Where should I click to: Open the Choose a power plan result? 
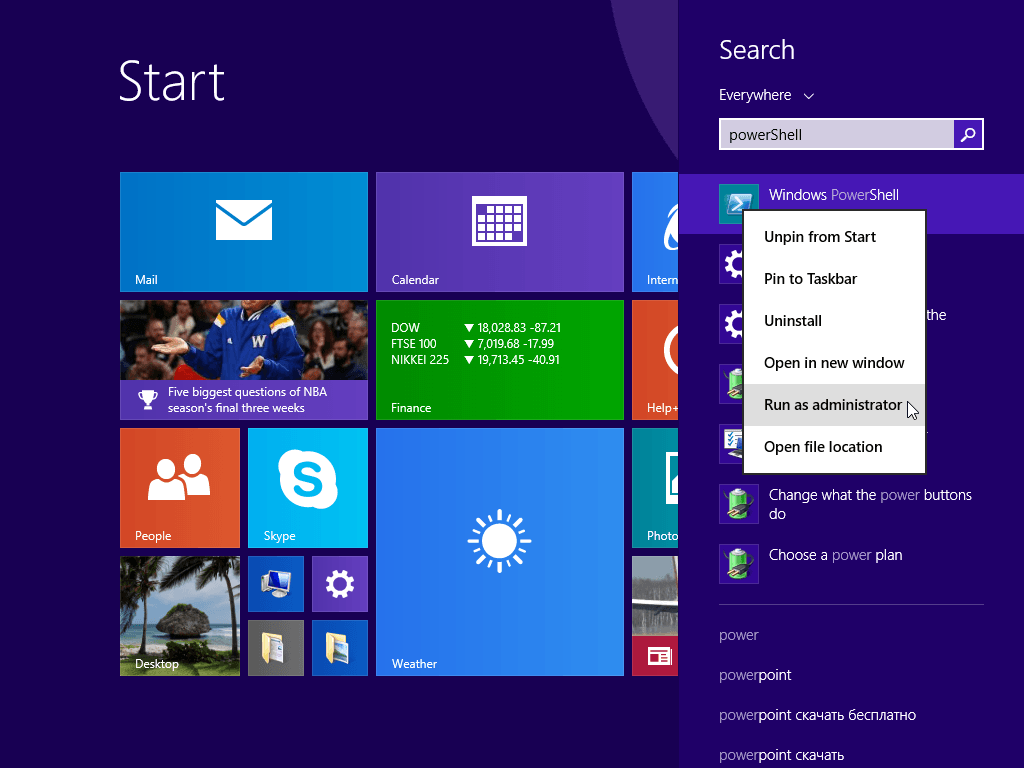coord(835,555)
